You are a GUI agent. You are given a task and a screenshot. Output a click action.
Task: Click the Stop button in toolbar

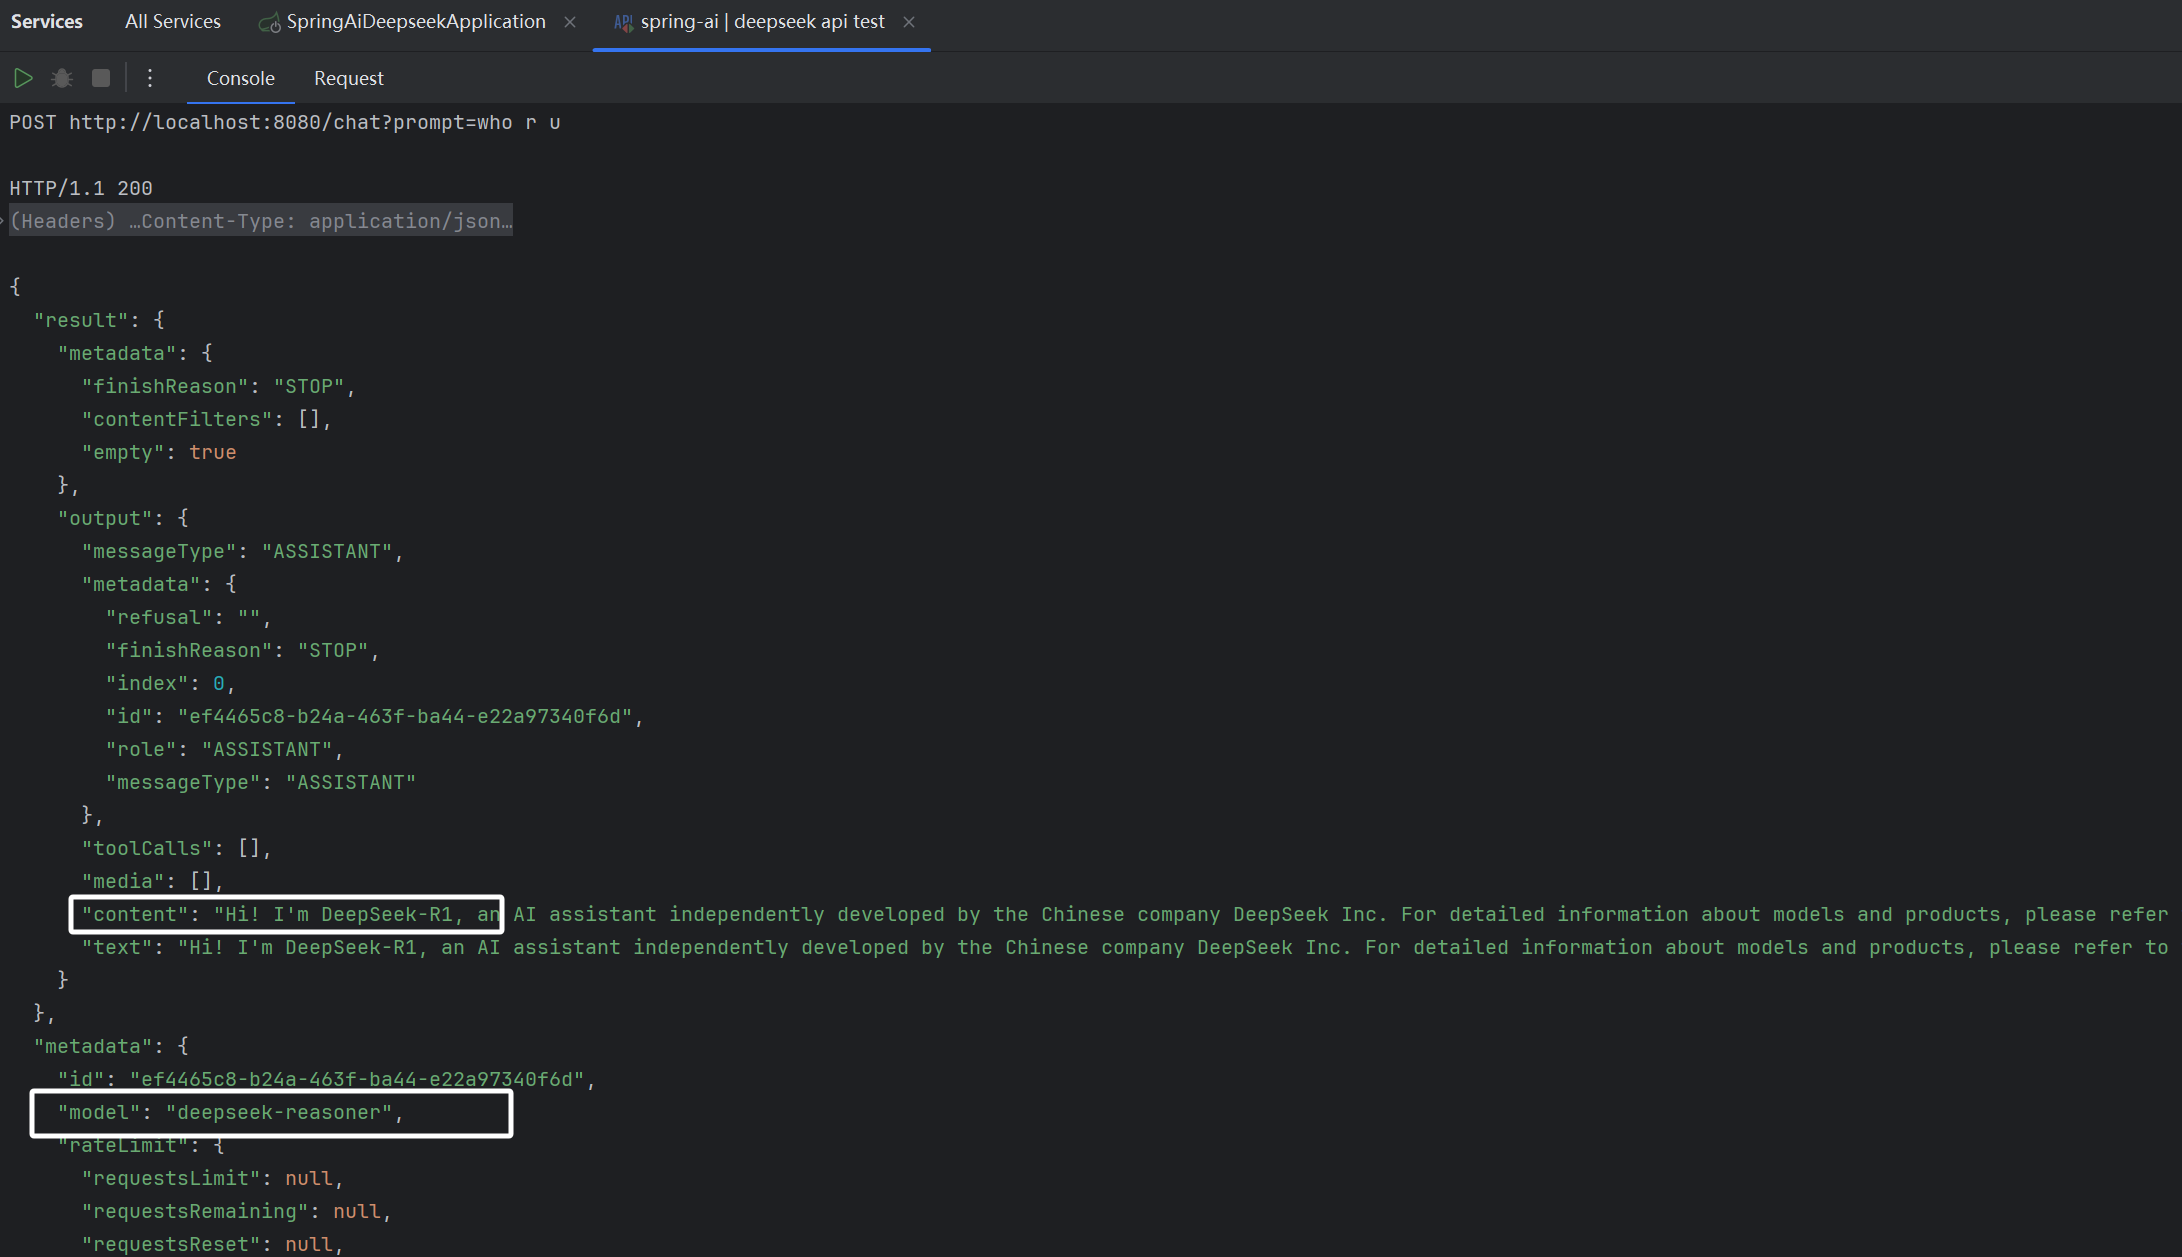click(100, 78)
